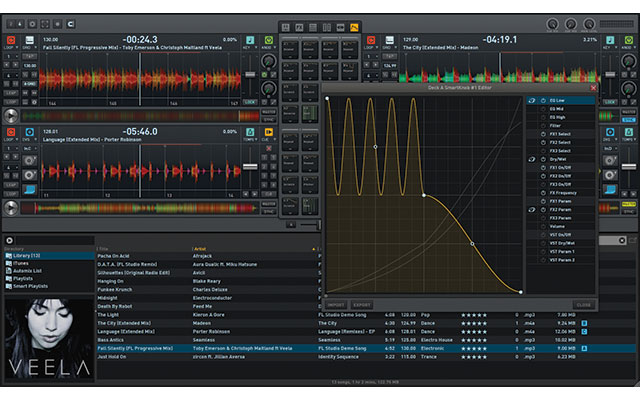640x400 pixels.
Task: Click the pitch fader on the top-left deck
Action: [x=248, y=75]
